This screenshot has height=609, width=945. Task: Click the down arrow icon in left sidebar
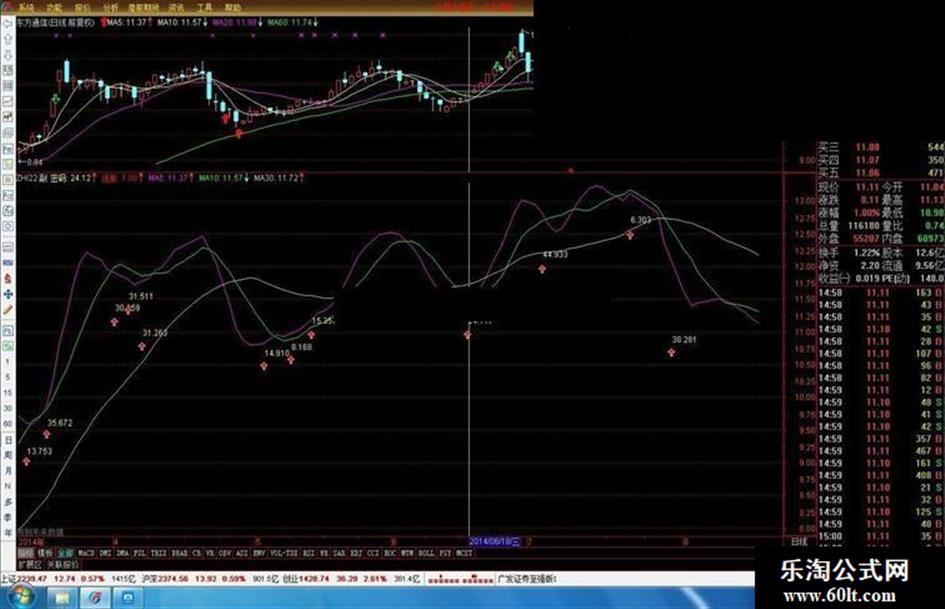coord(8,55)
